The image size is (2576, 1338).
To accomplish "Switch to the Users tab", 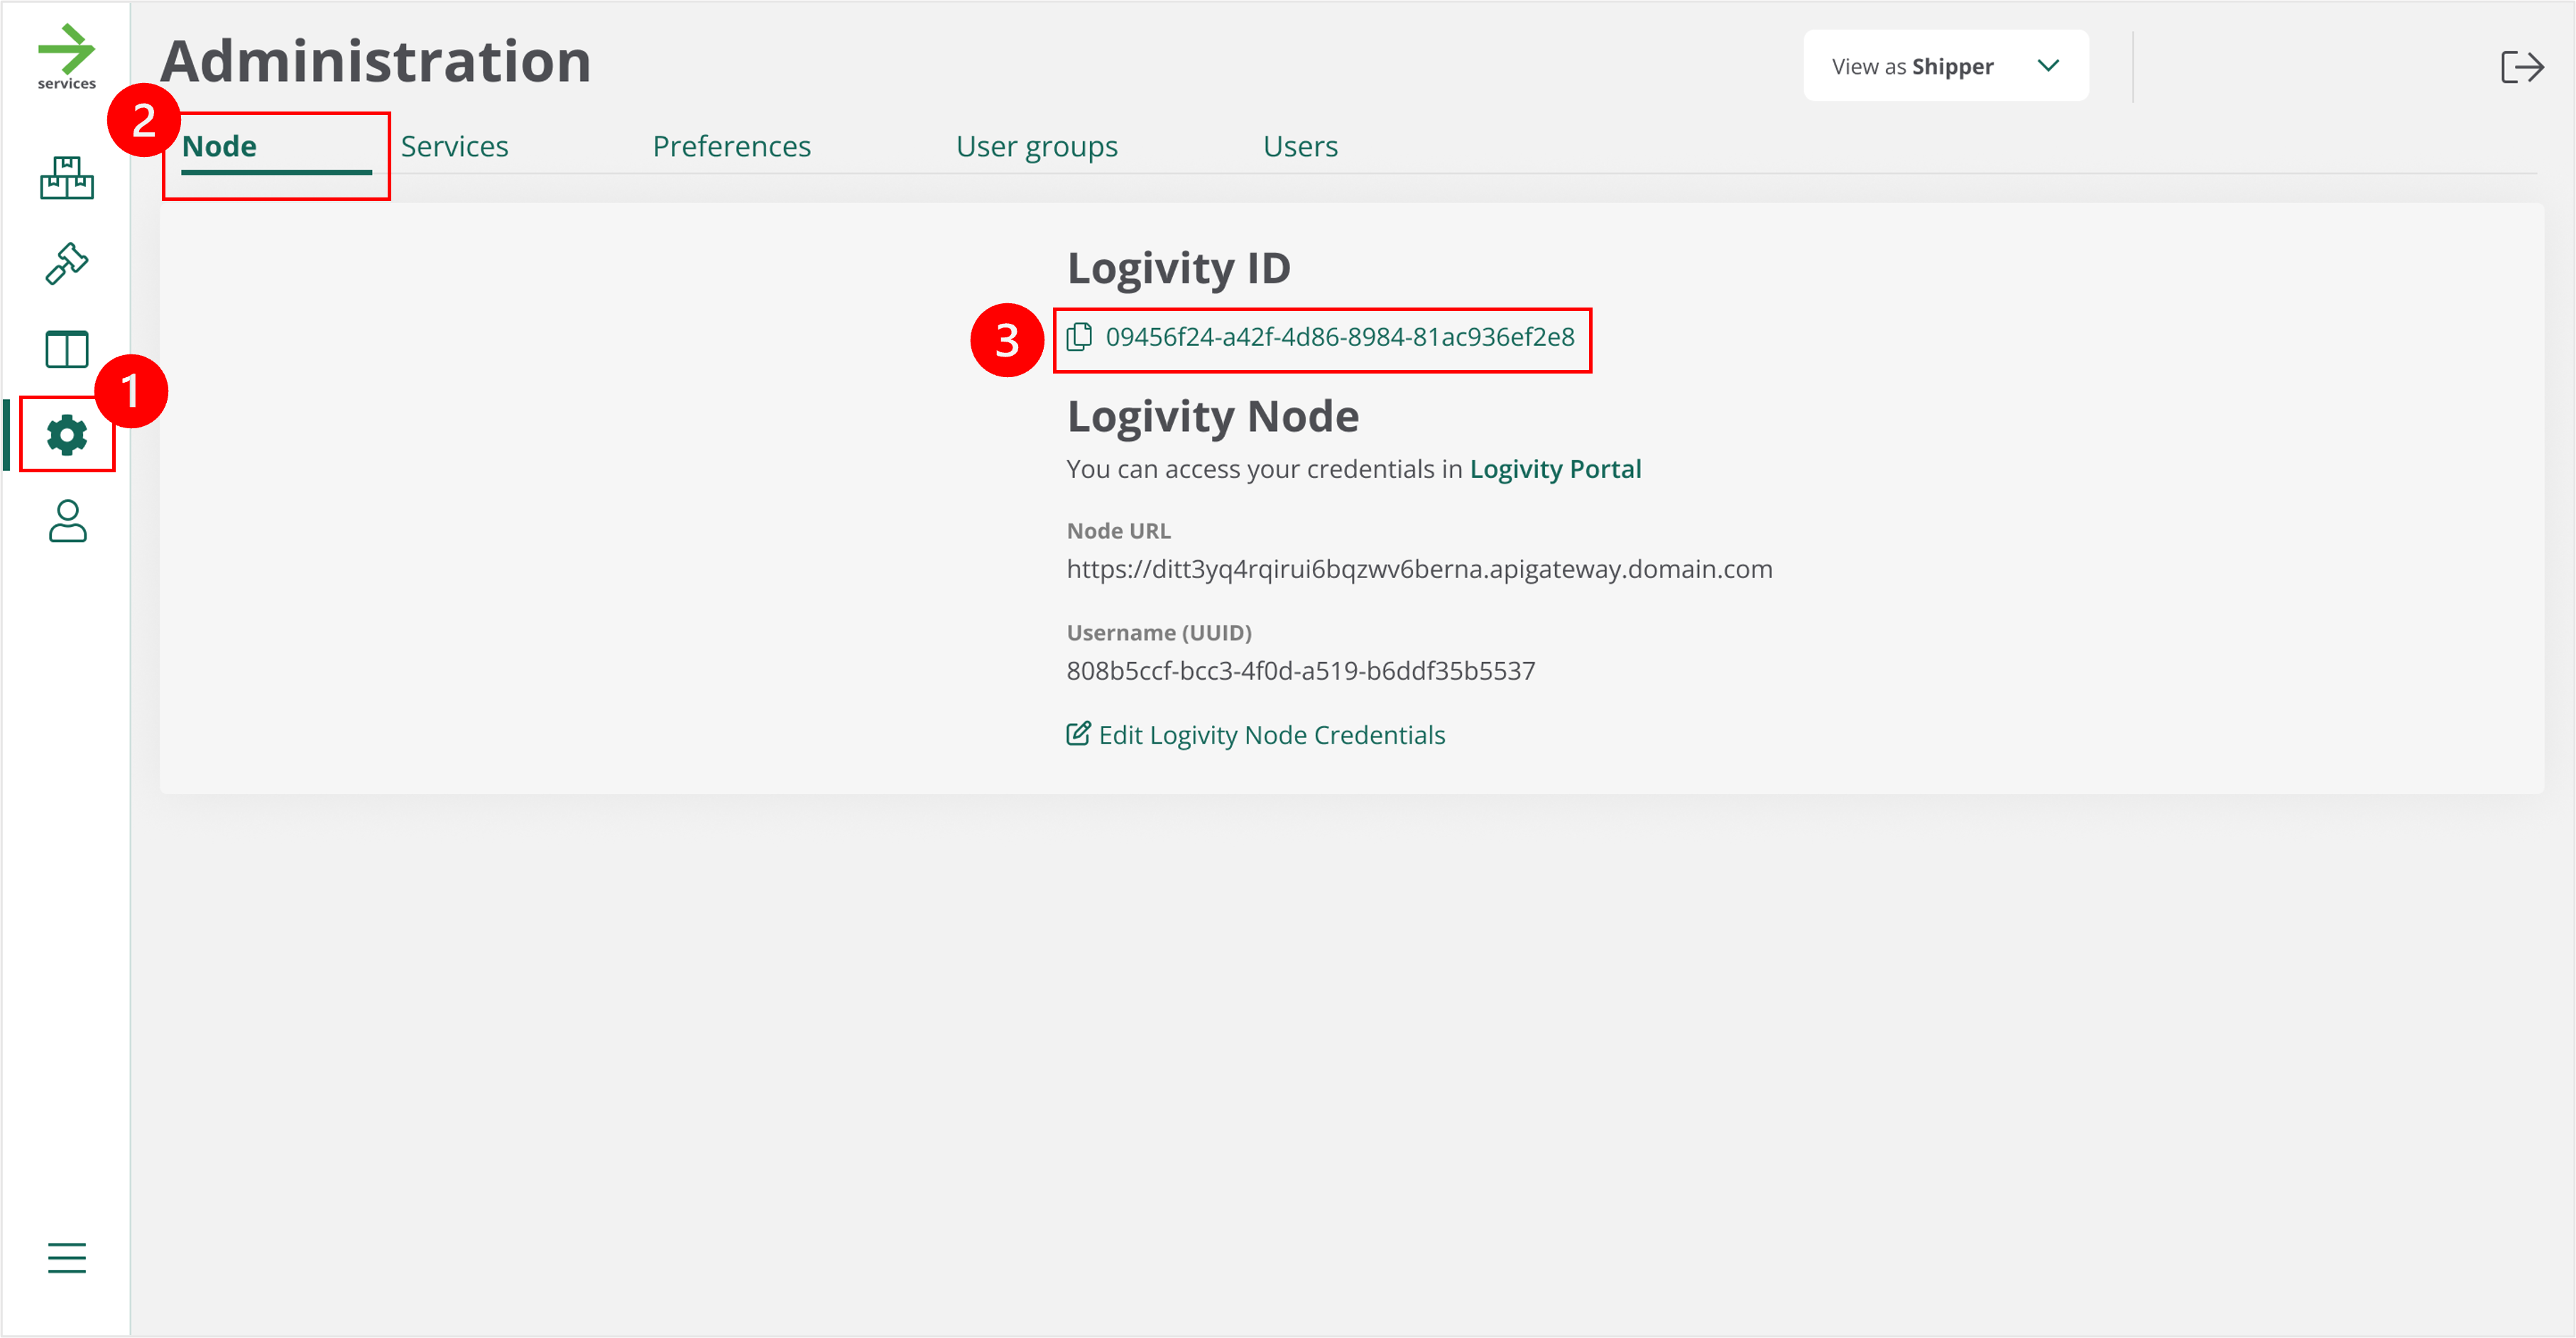I will tap(1300, 147).
